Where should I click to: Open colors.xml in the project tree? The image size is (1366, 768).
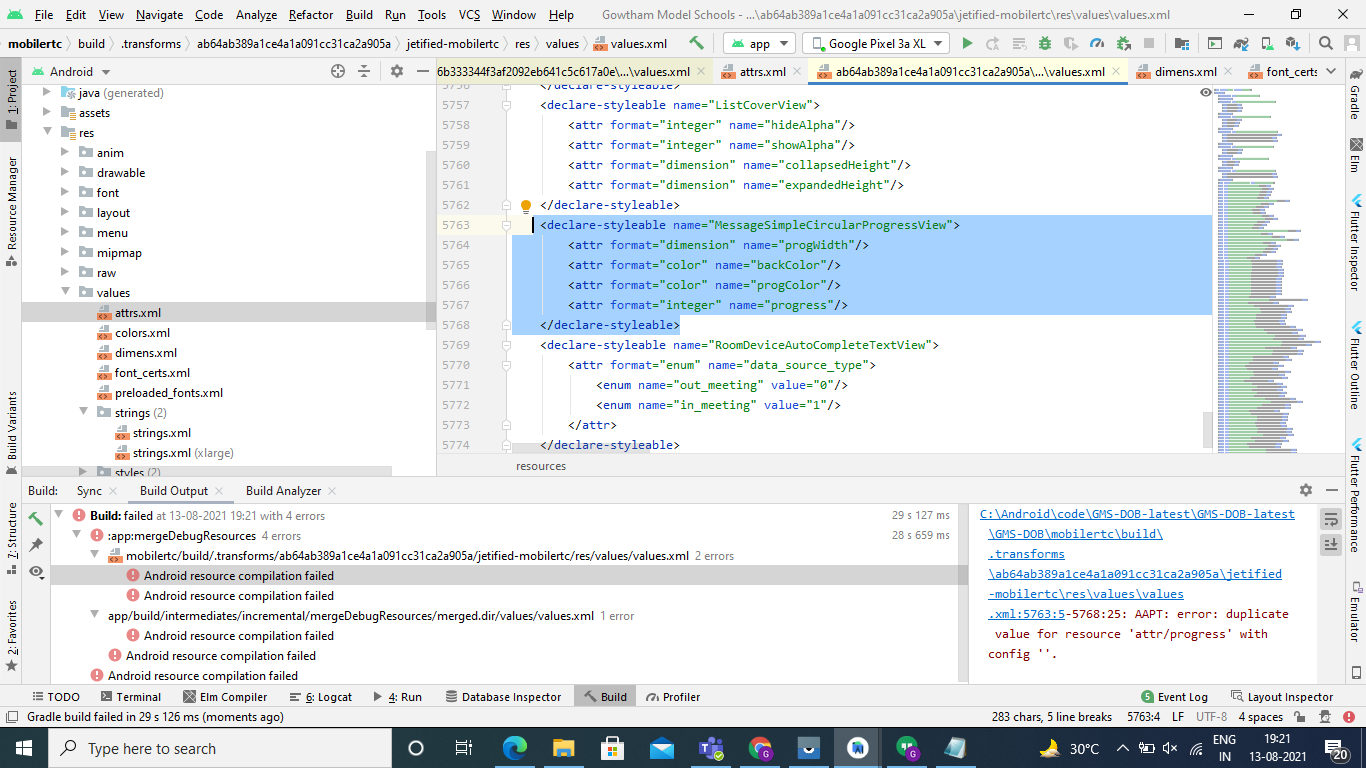(x=142, y=333)
